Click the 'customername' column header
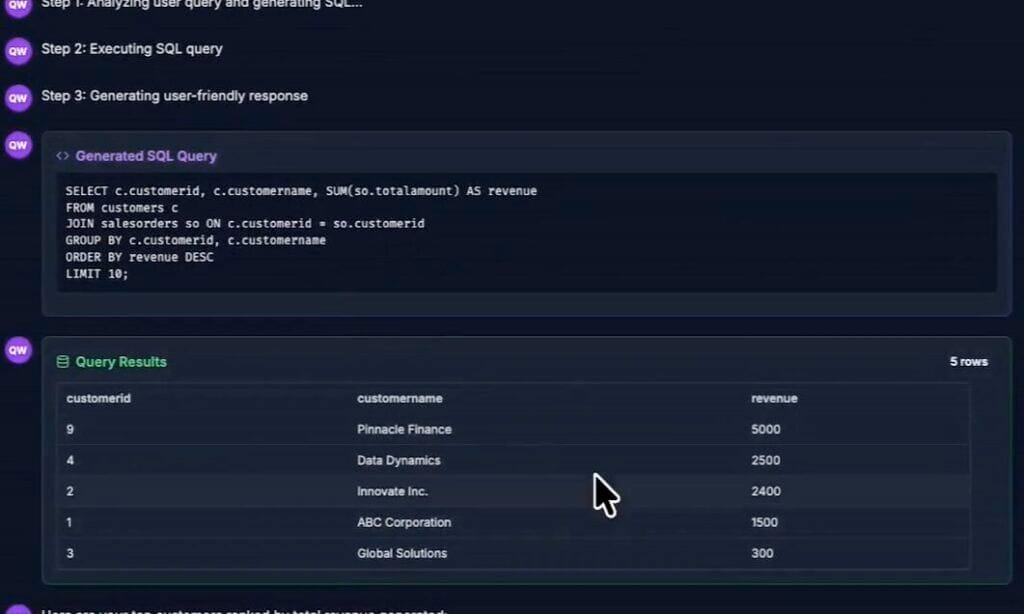The image size is (1024, 614). click(x=400, y=398)
